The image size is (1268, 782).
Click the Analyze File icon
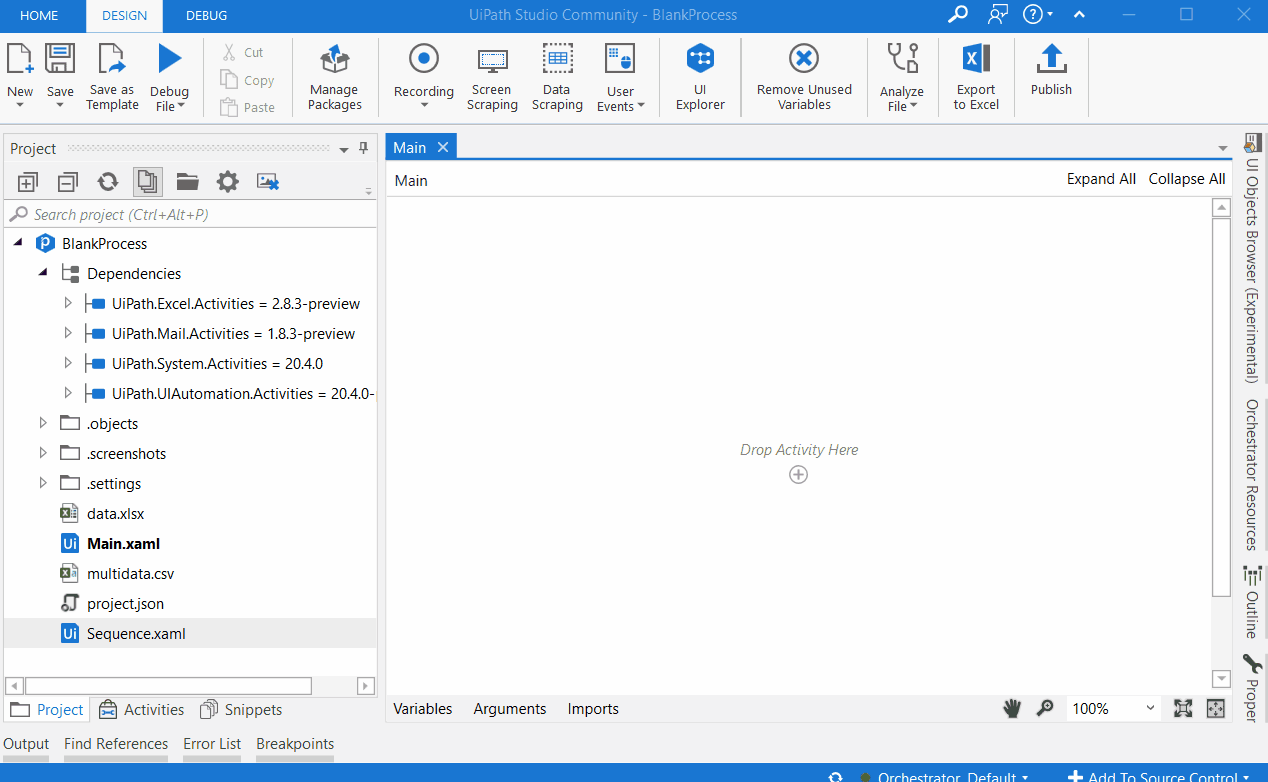click(902, 59)
